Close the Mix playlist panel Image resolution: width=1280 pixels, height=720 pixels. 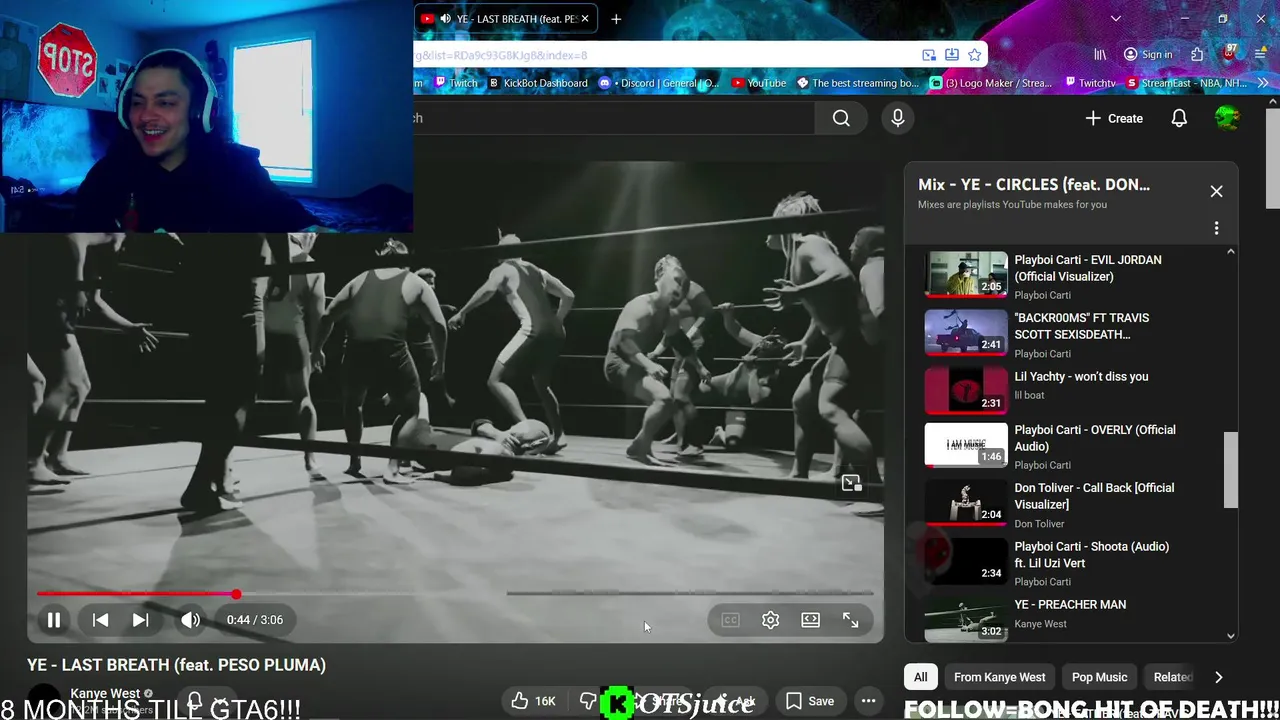[1216, 191]
